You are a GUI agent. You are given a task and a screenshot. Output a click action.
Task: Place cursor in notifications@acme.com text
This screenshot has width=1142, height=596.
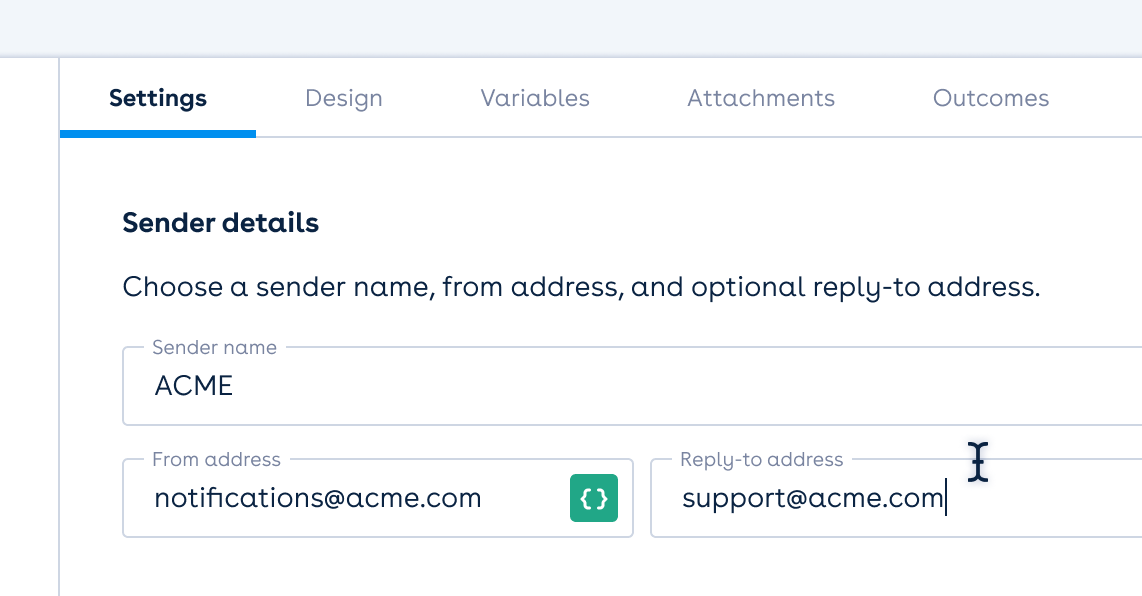318,498
